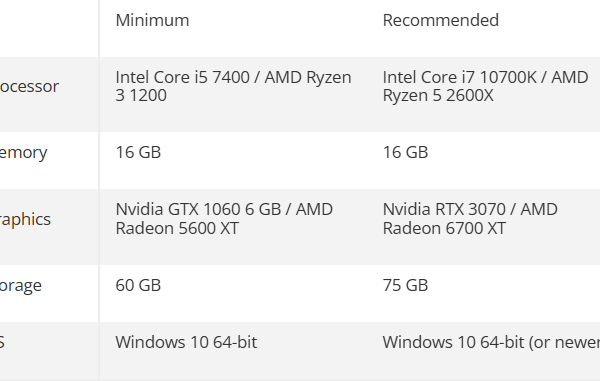
Task: Click the 3 1200 text under Minimum processor
Action: click(x=141, y=95)
